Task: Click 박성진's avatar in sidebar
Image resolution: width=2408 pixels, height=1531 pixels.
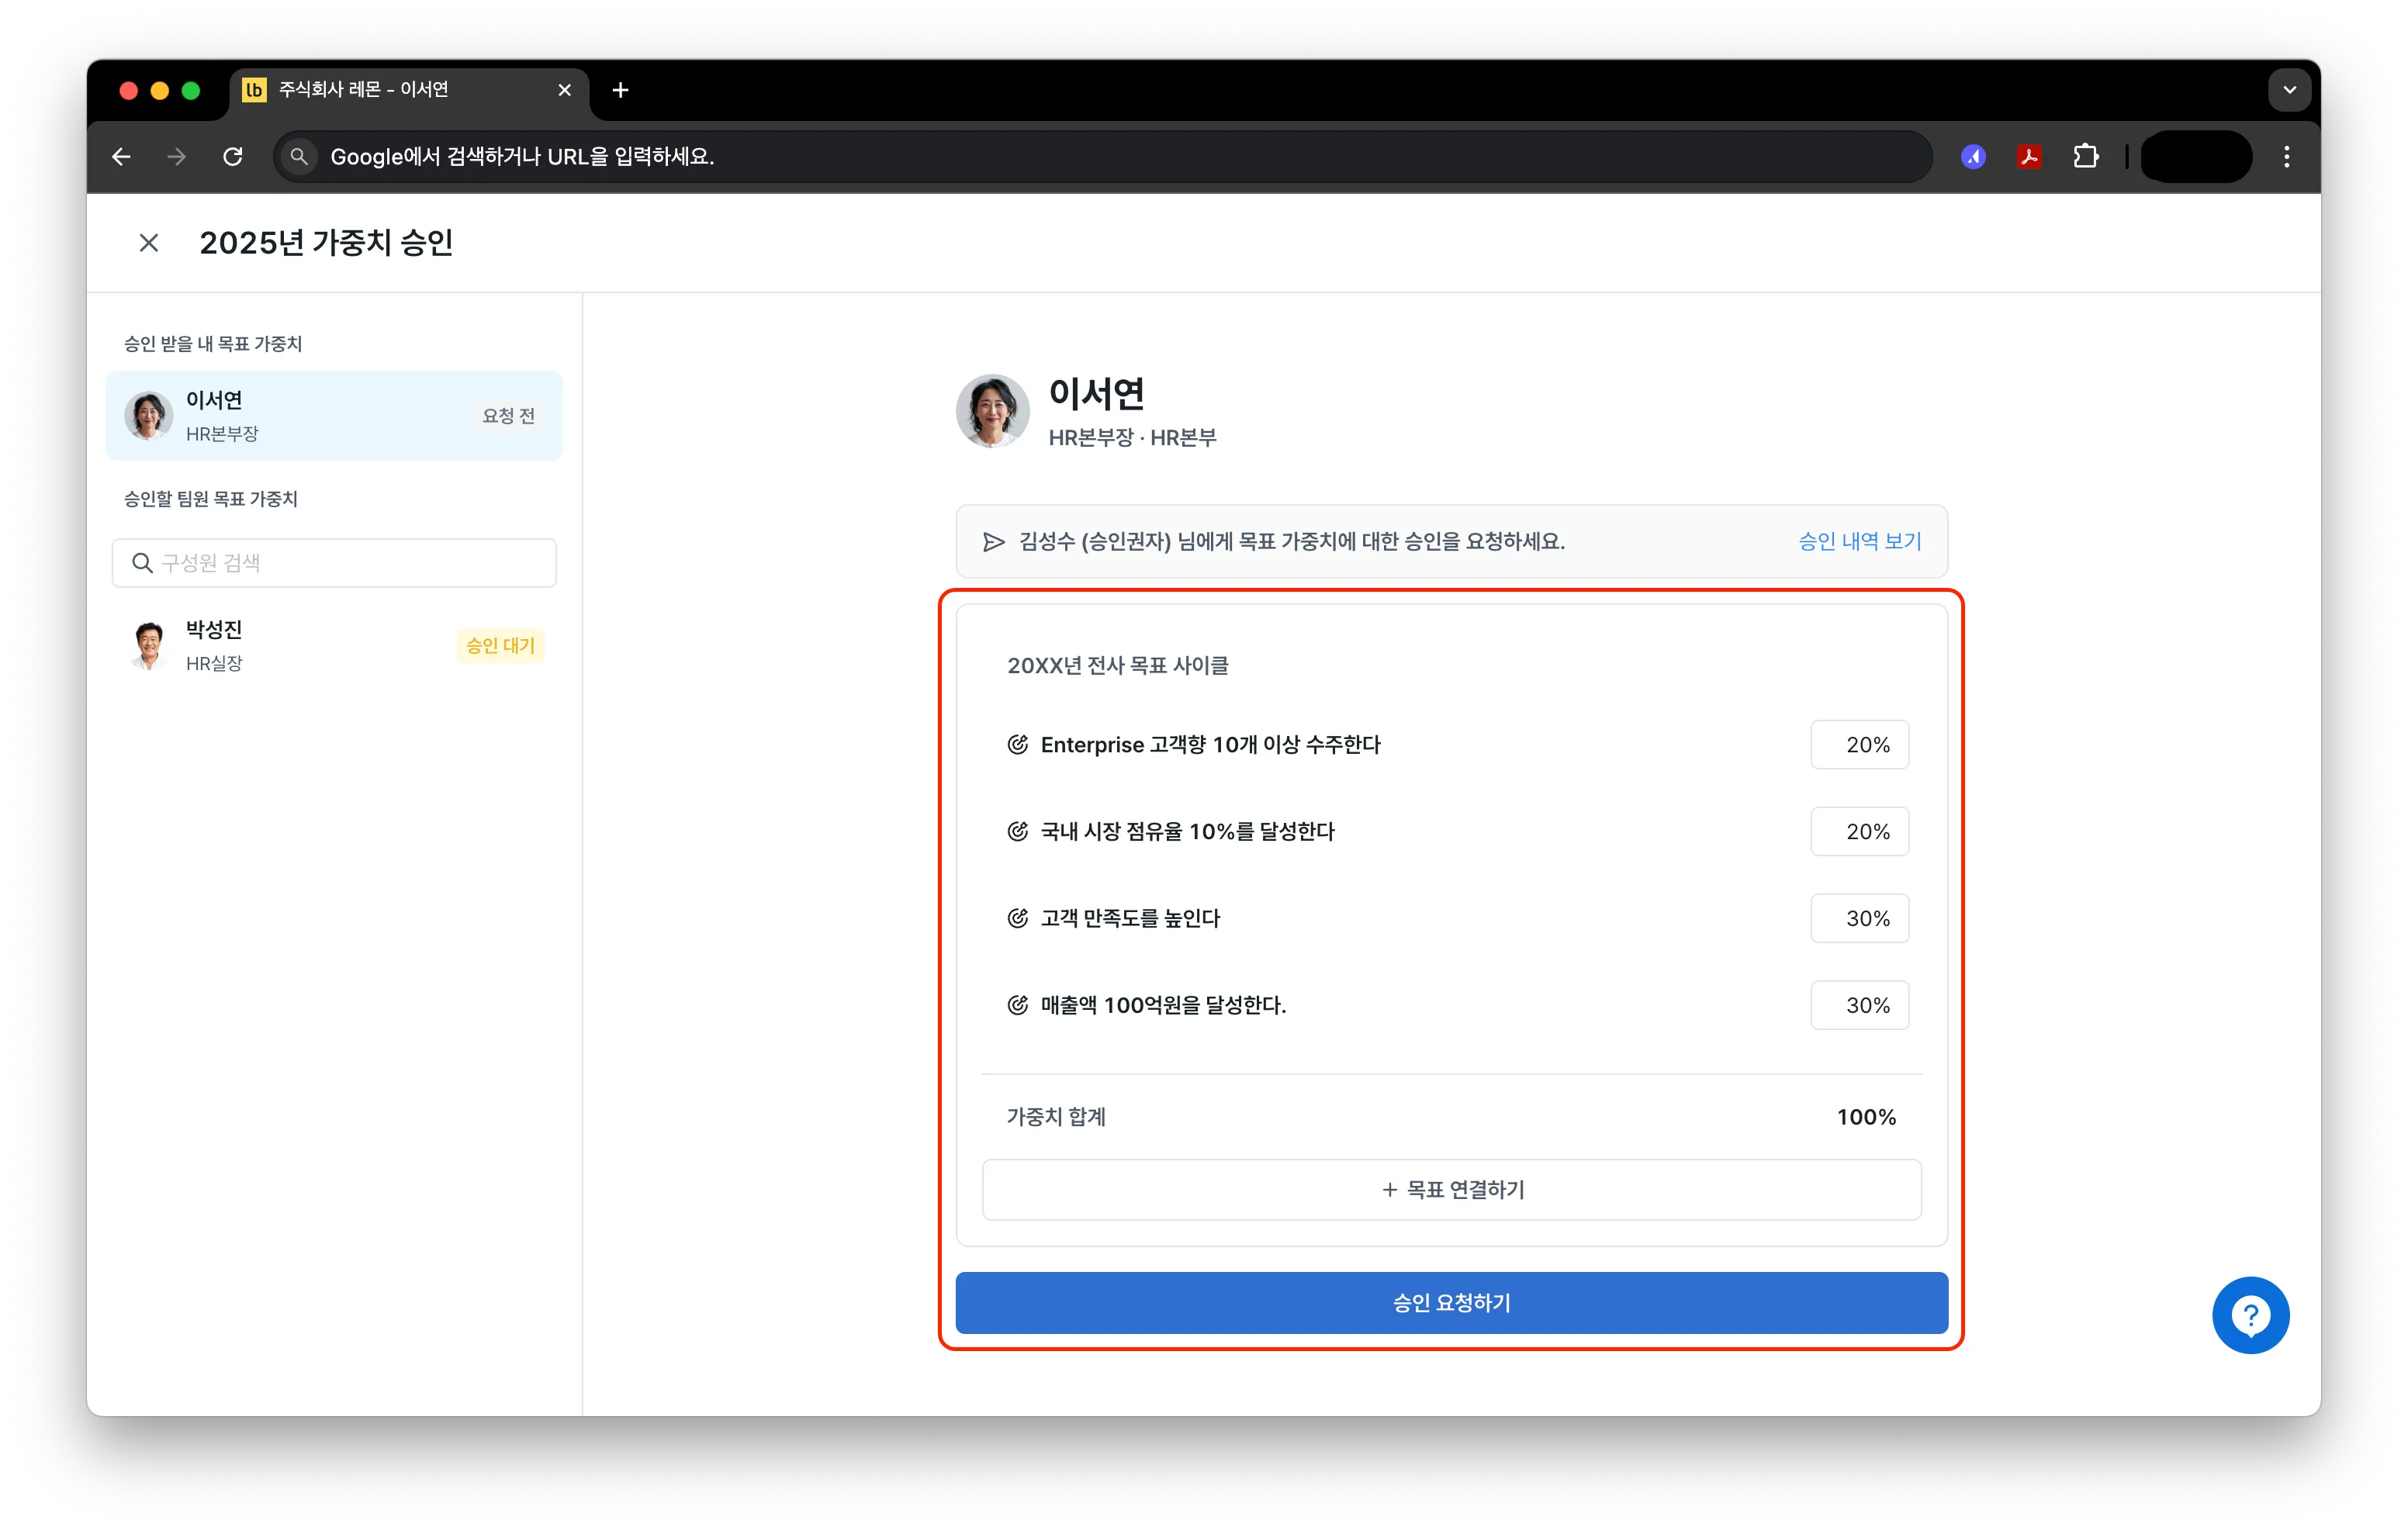Action: (x=149, y=645)
